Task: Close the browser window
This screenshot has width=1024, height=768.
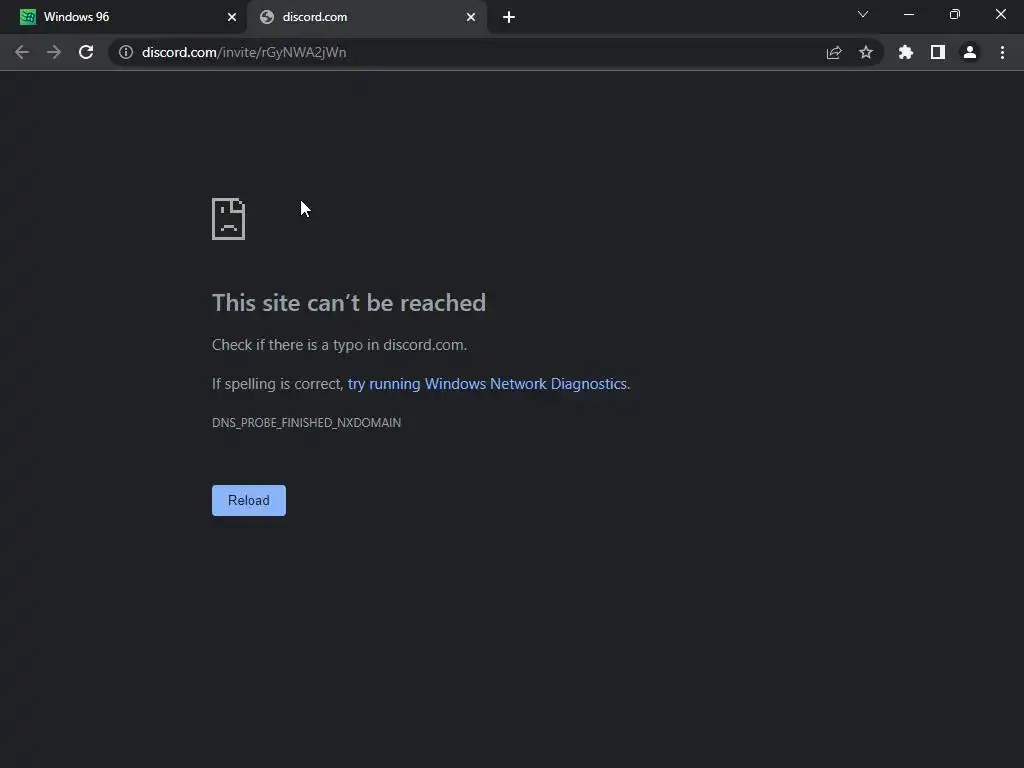Action: tap(1000, 14)
